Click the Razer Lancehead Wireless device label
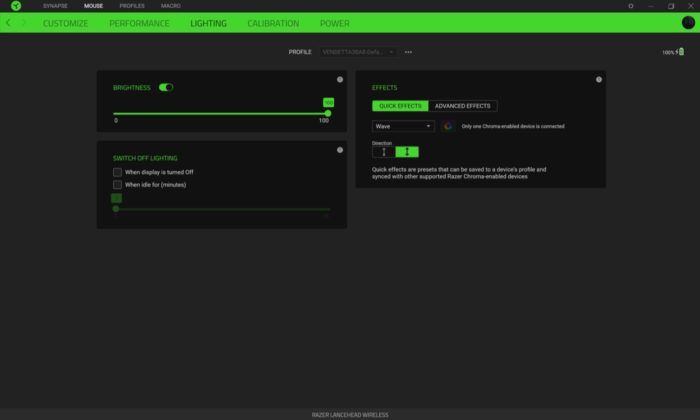The image size is (700, 420). point(350,415)
